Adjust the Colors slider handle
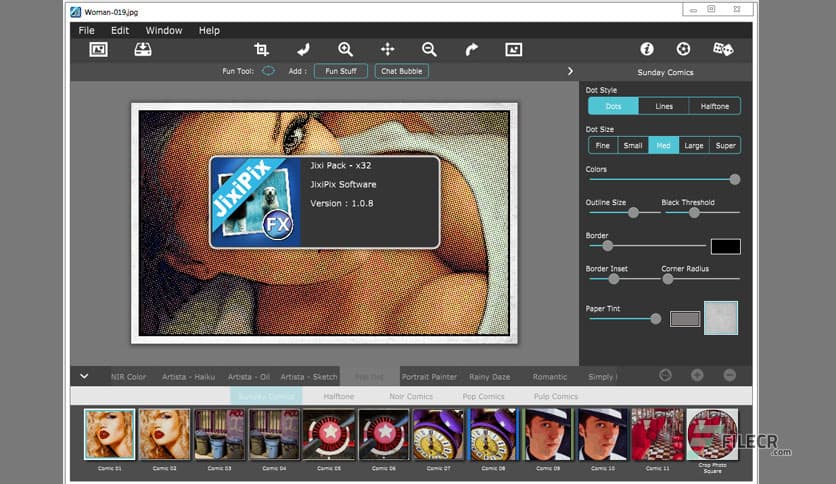The width and height of the screenshot is (836, 484). pyautogui.click(x=735, y=180)
